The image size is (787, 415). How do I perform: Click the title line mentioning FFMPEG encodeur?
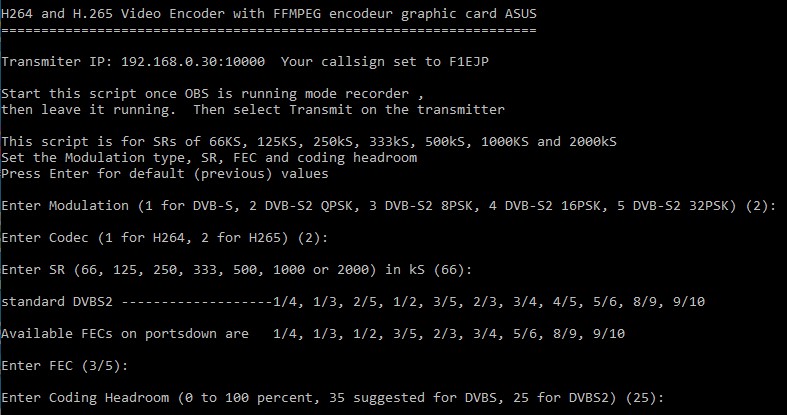pos(269,14)
